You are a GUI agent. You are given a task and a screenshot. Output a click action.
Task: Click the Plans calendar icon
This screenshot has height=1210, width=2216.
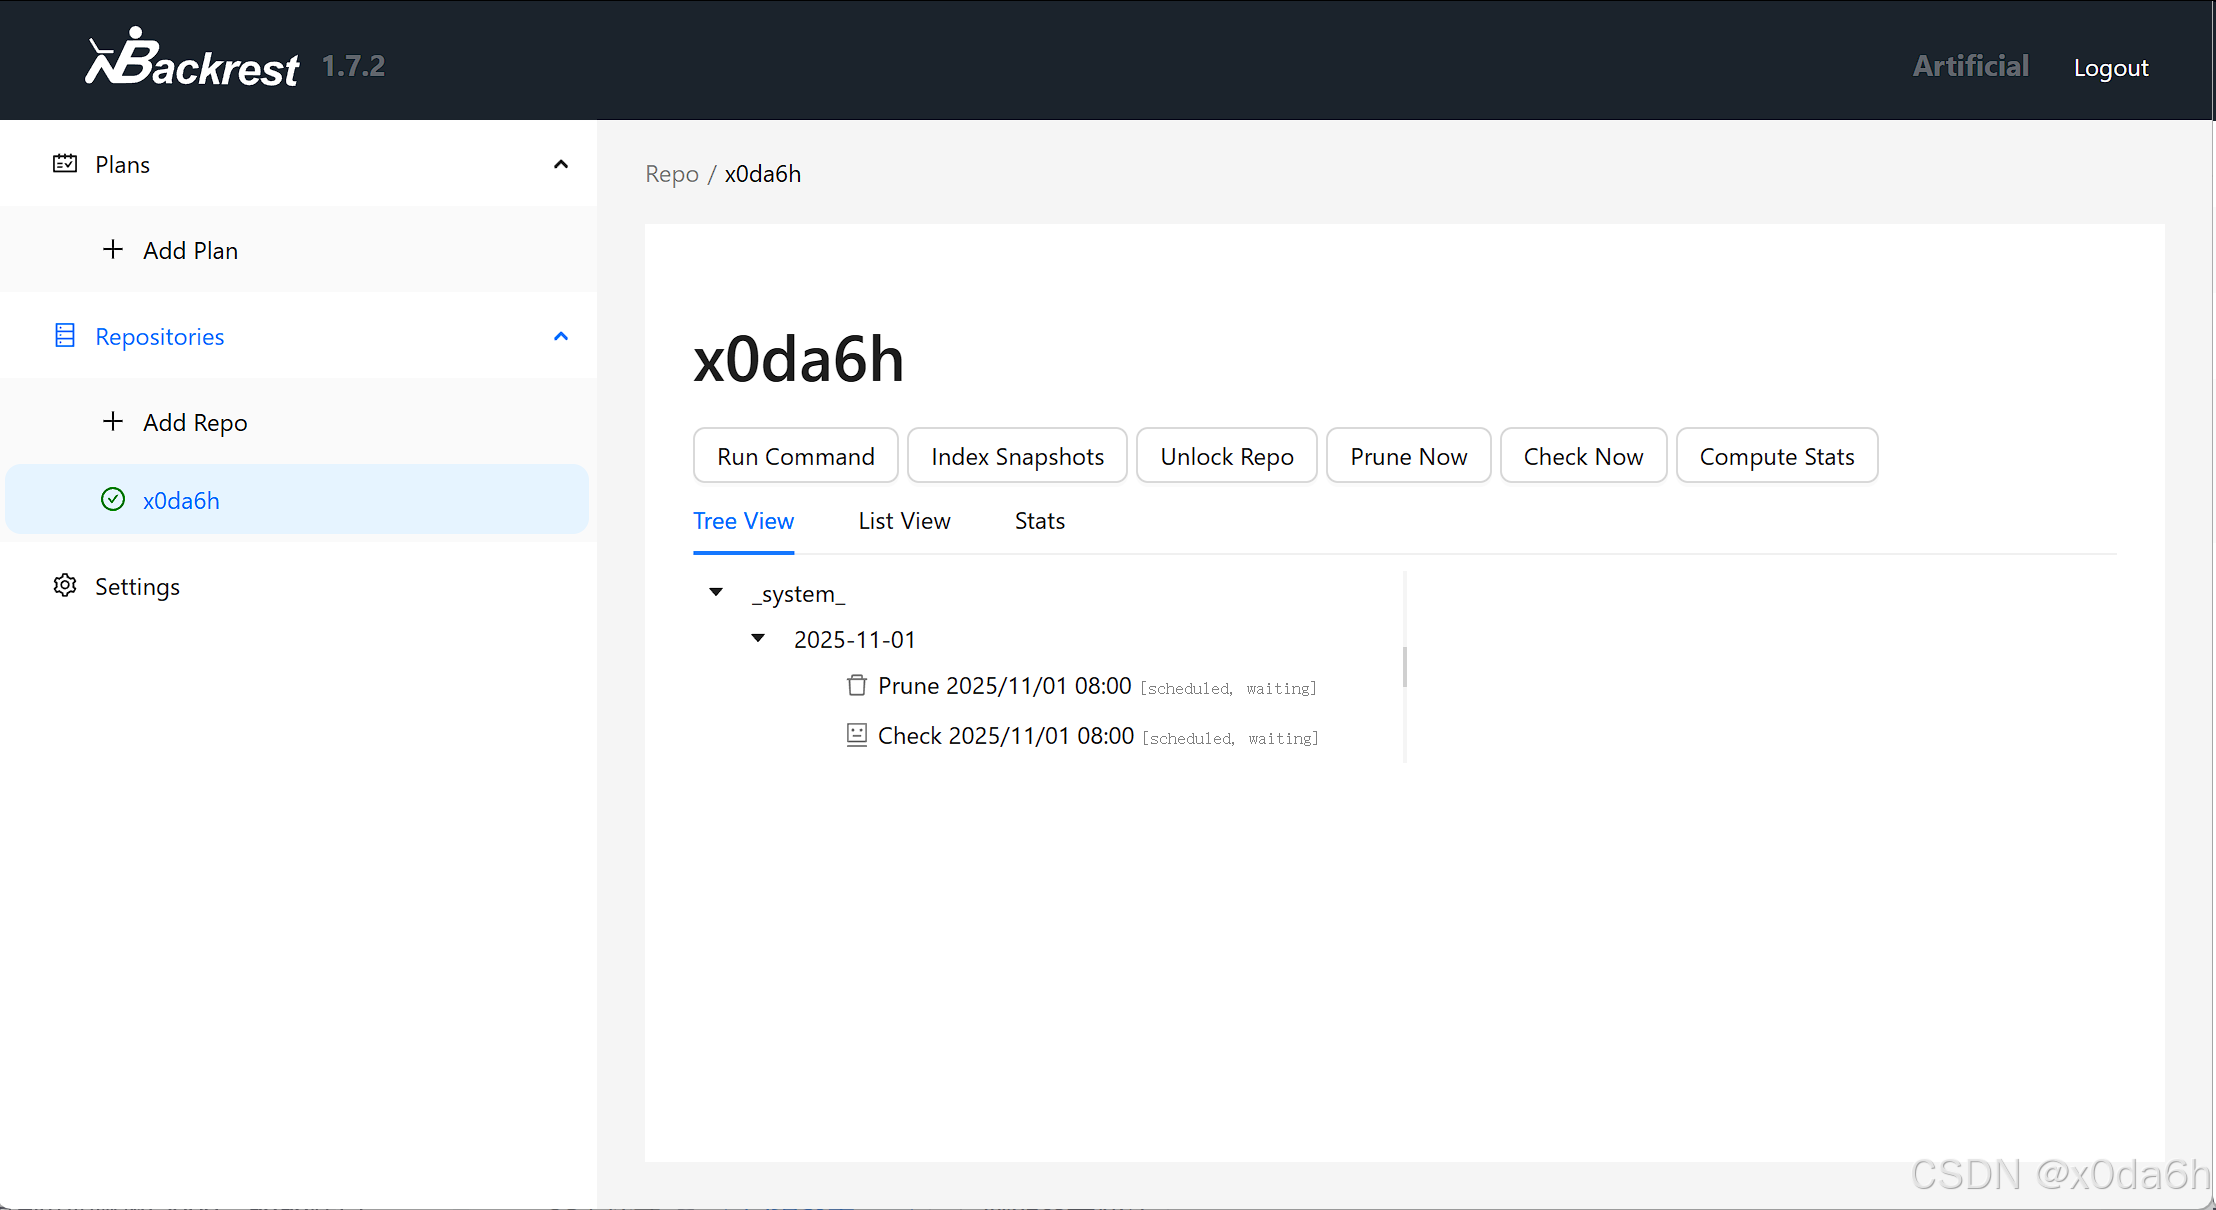[x=65, y=164]
